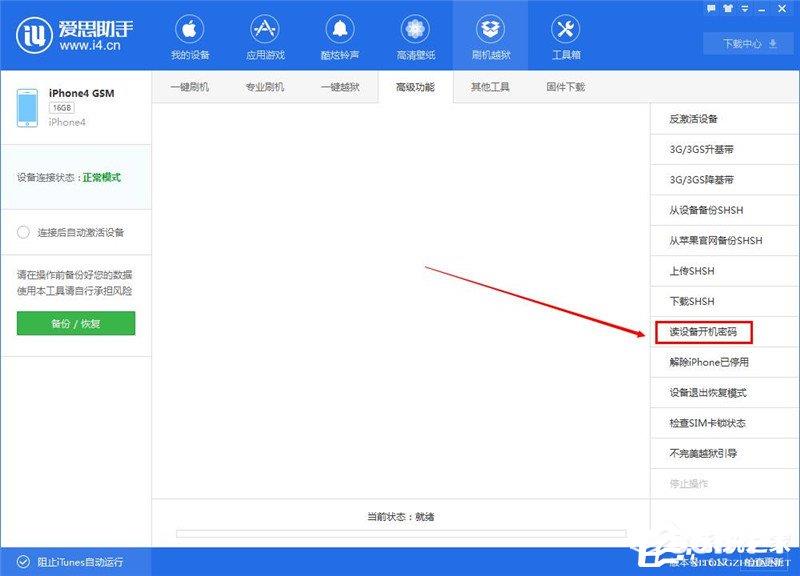Click 解除iPhone已停用
This screenshot has width=800, height=576.
click(x=724, y=362)
